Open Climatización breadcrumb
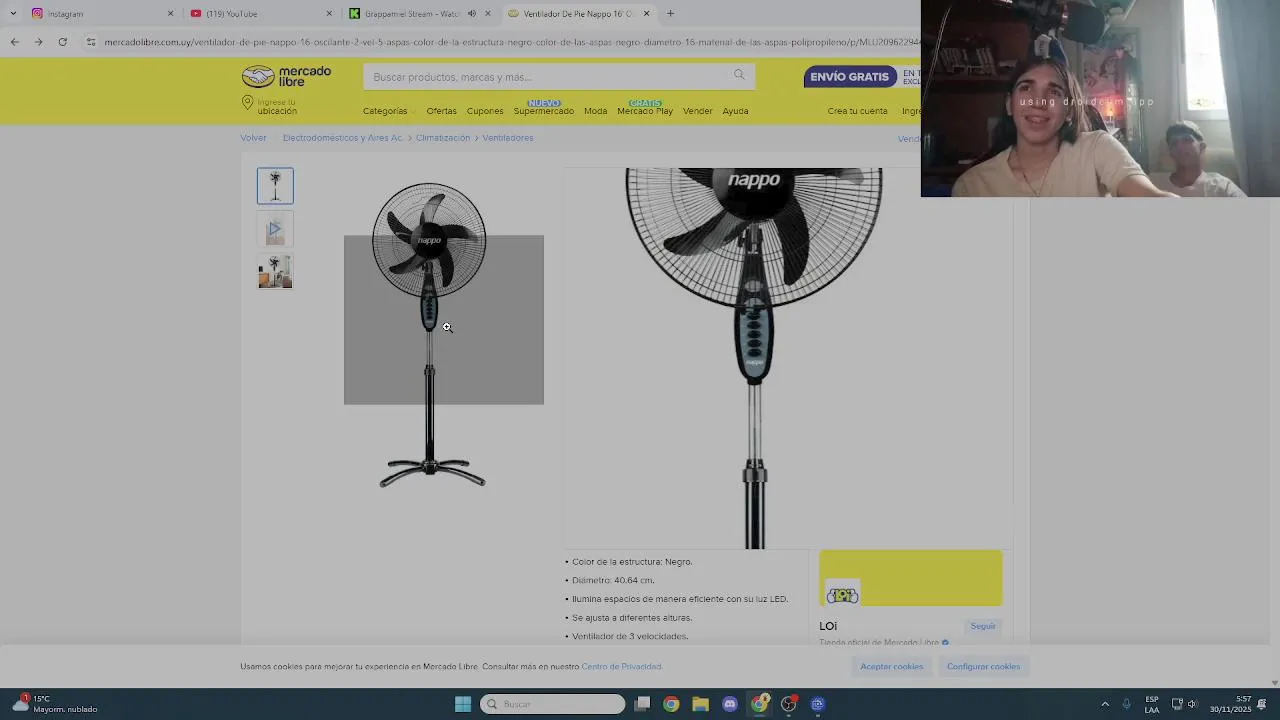The image size is (1280, 720). (x=443, y=138)
